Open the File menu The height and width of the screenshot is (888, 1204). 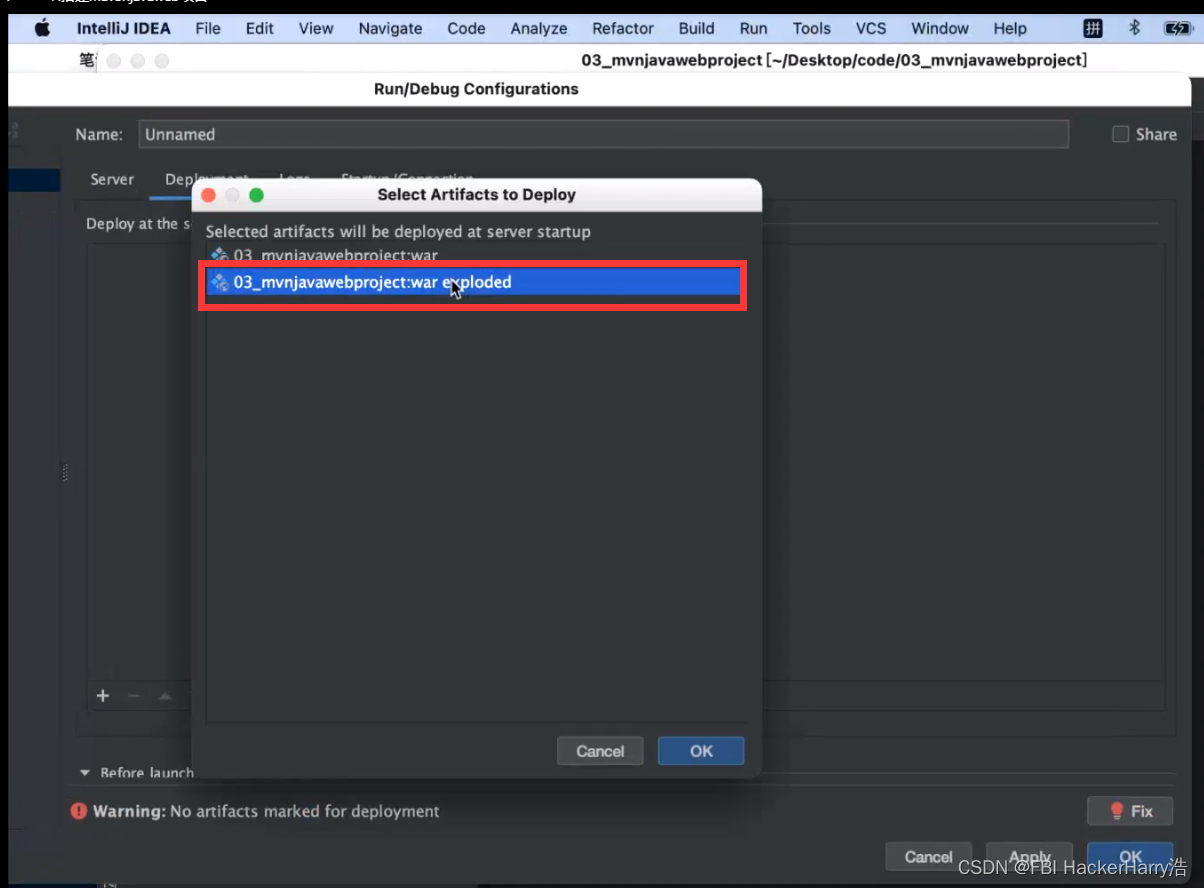click(x=208, y=28)
